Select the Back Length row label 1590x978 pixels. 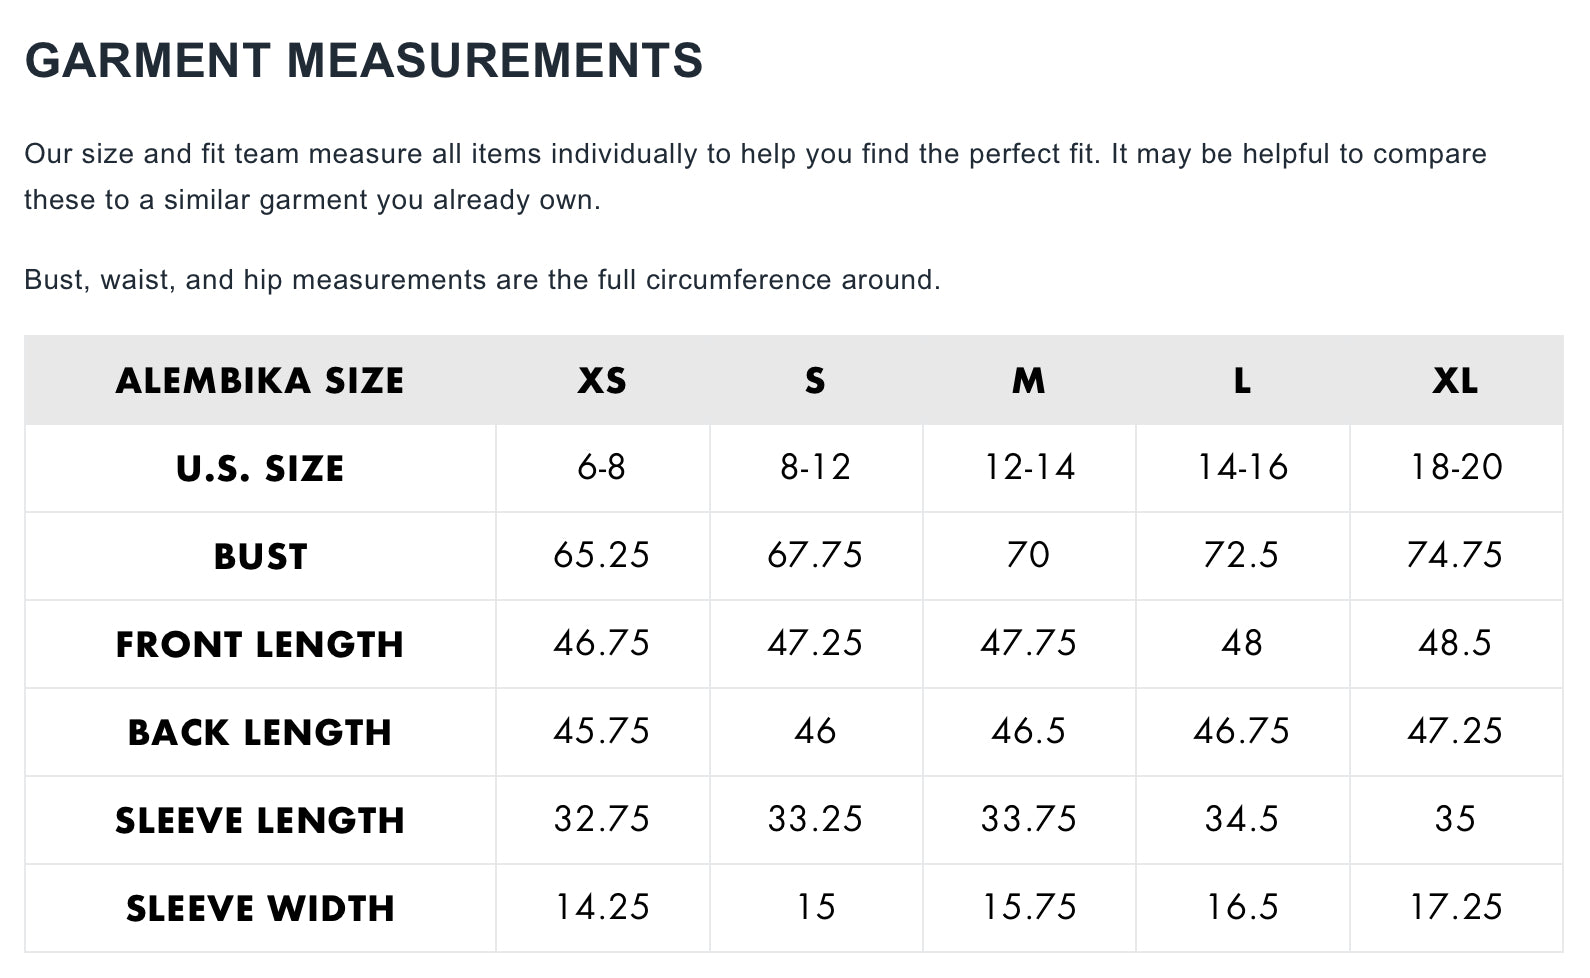coord(260,732)
